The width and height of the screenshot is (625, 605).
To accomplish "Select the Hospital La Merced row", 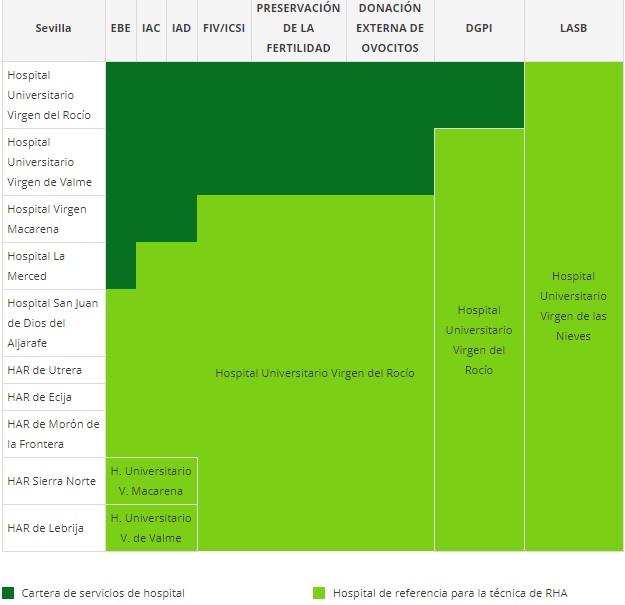I will 53,266.
